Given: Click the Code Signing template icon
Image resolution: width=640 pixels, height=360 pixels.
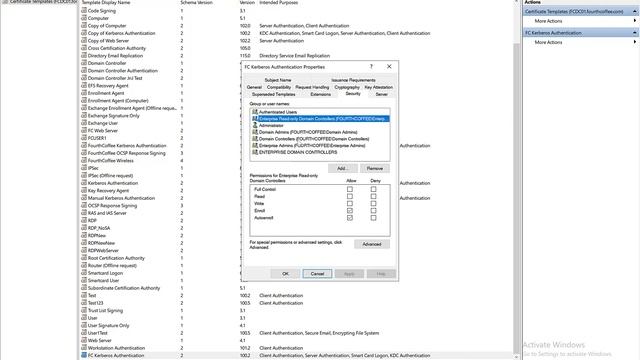Looking at the screenshot, I should (x=84, y=11).
